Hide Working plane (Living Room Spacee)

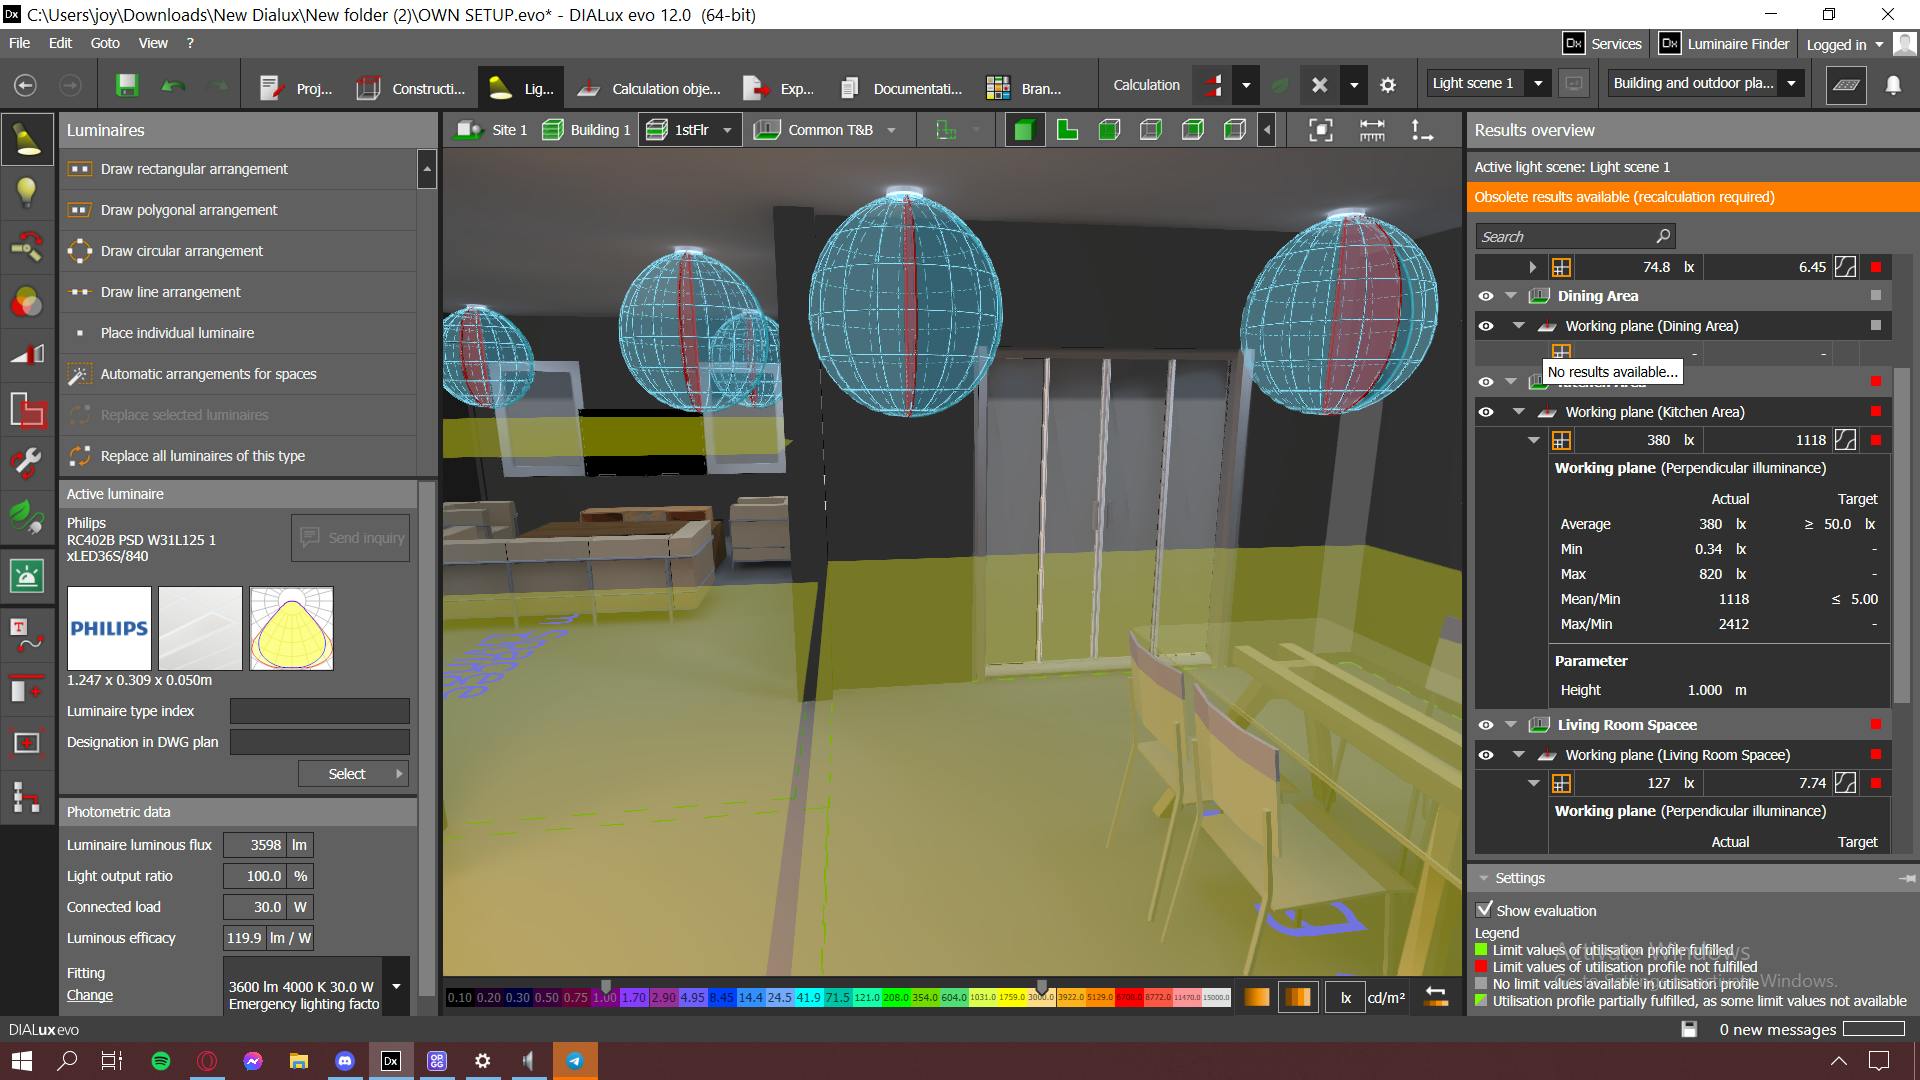point(1486,755)
